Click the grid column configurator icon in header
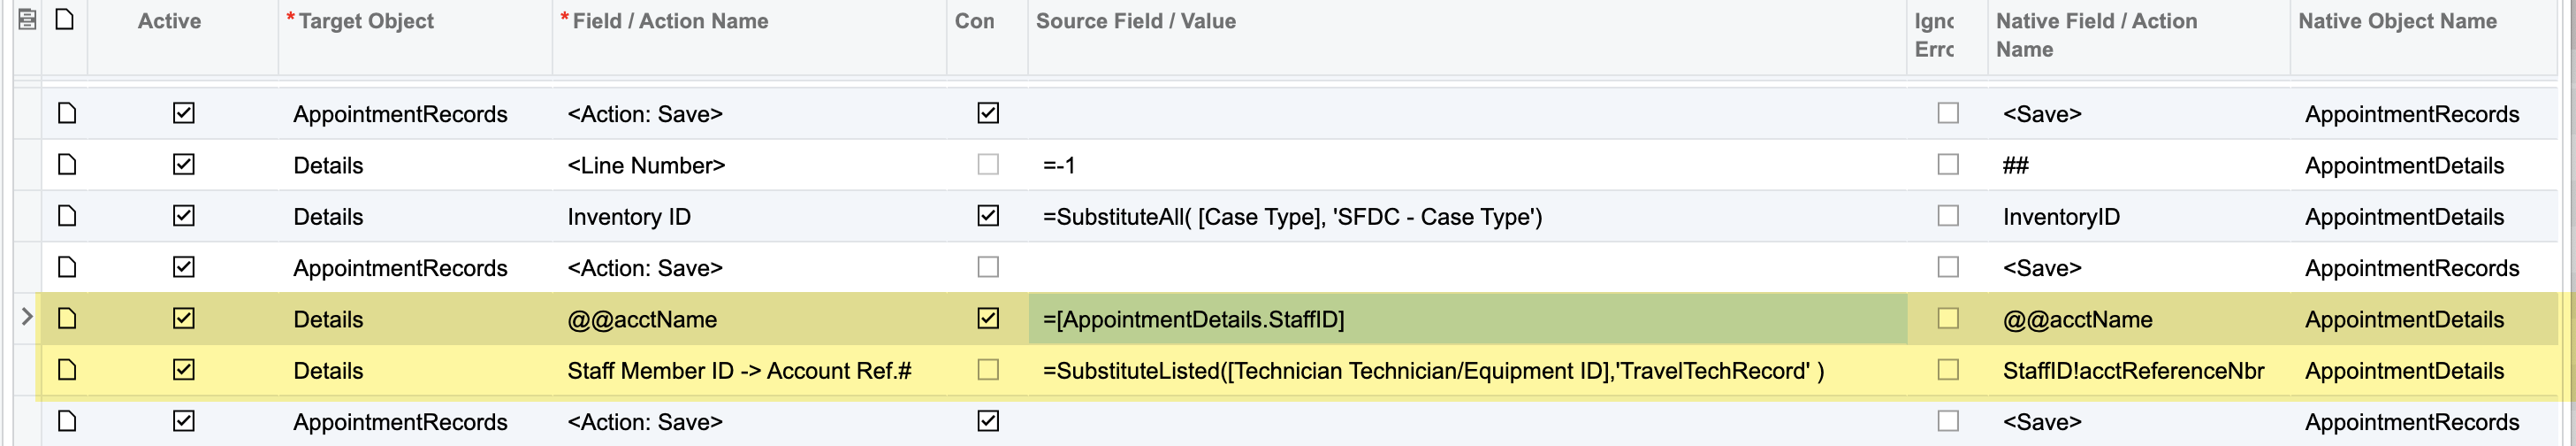The width and height of the screenshot is (2576, 446). (x=27, y=19)
